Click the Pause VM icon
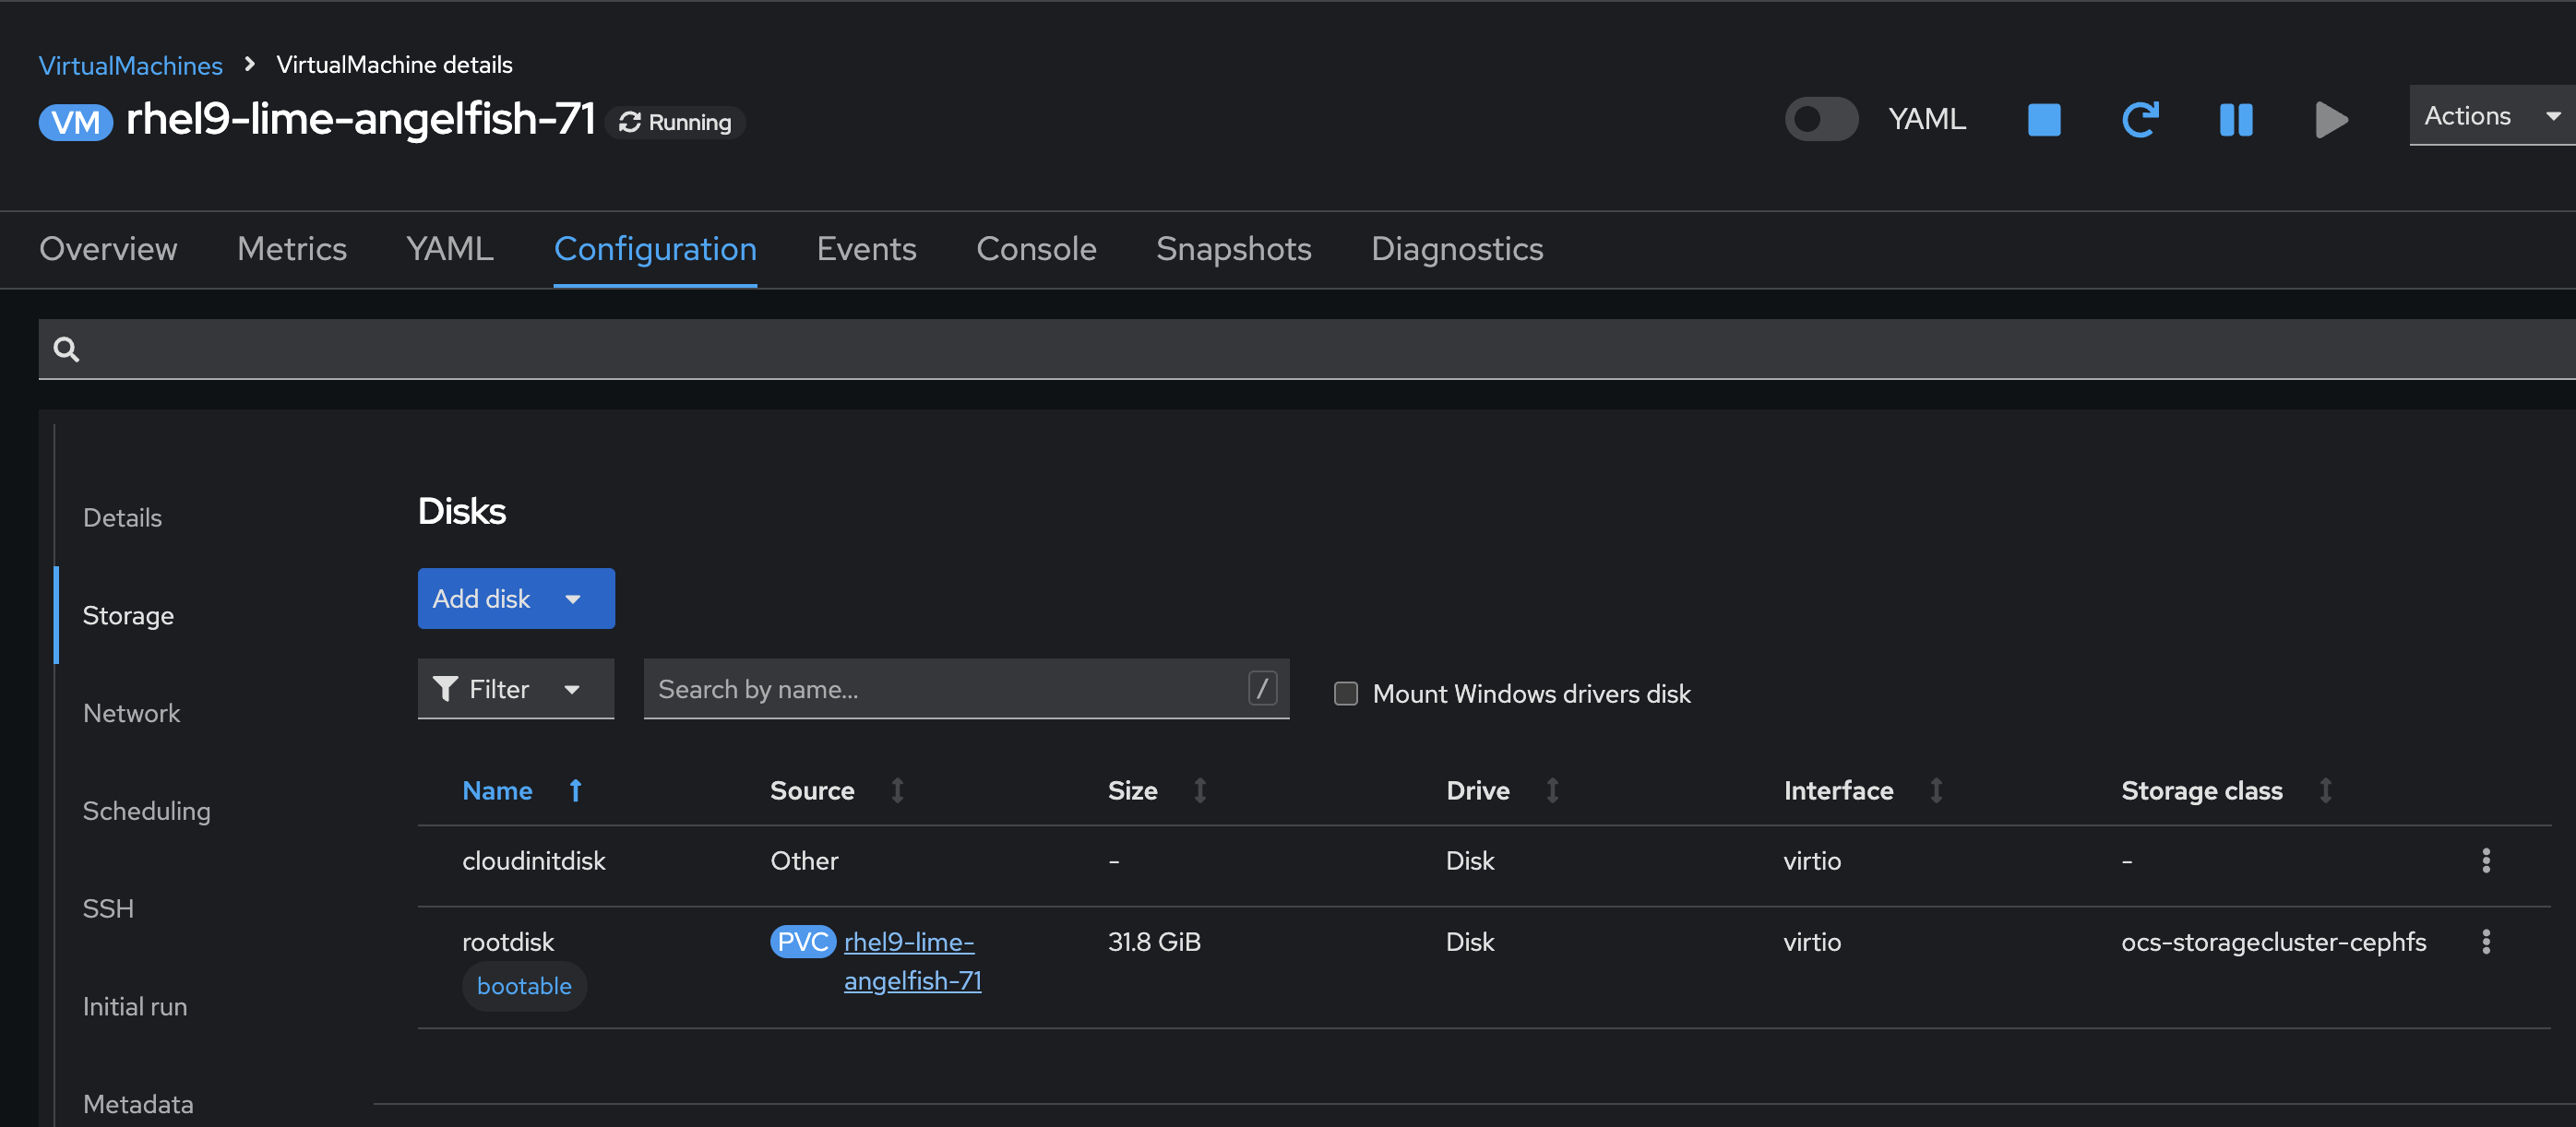This screenshot has width=2576, height=1127. pos(2235,120)
